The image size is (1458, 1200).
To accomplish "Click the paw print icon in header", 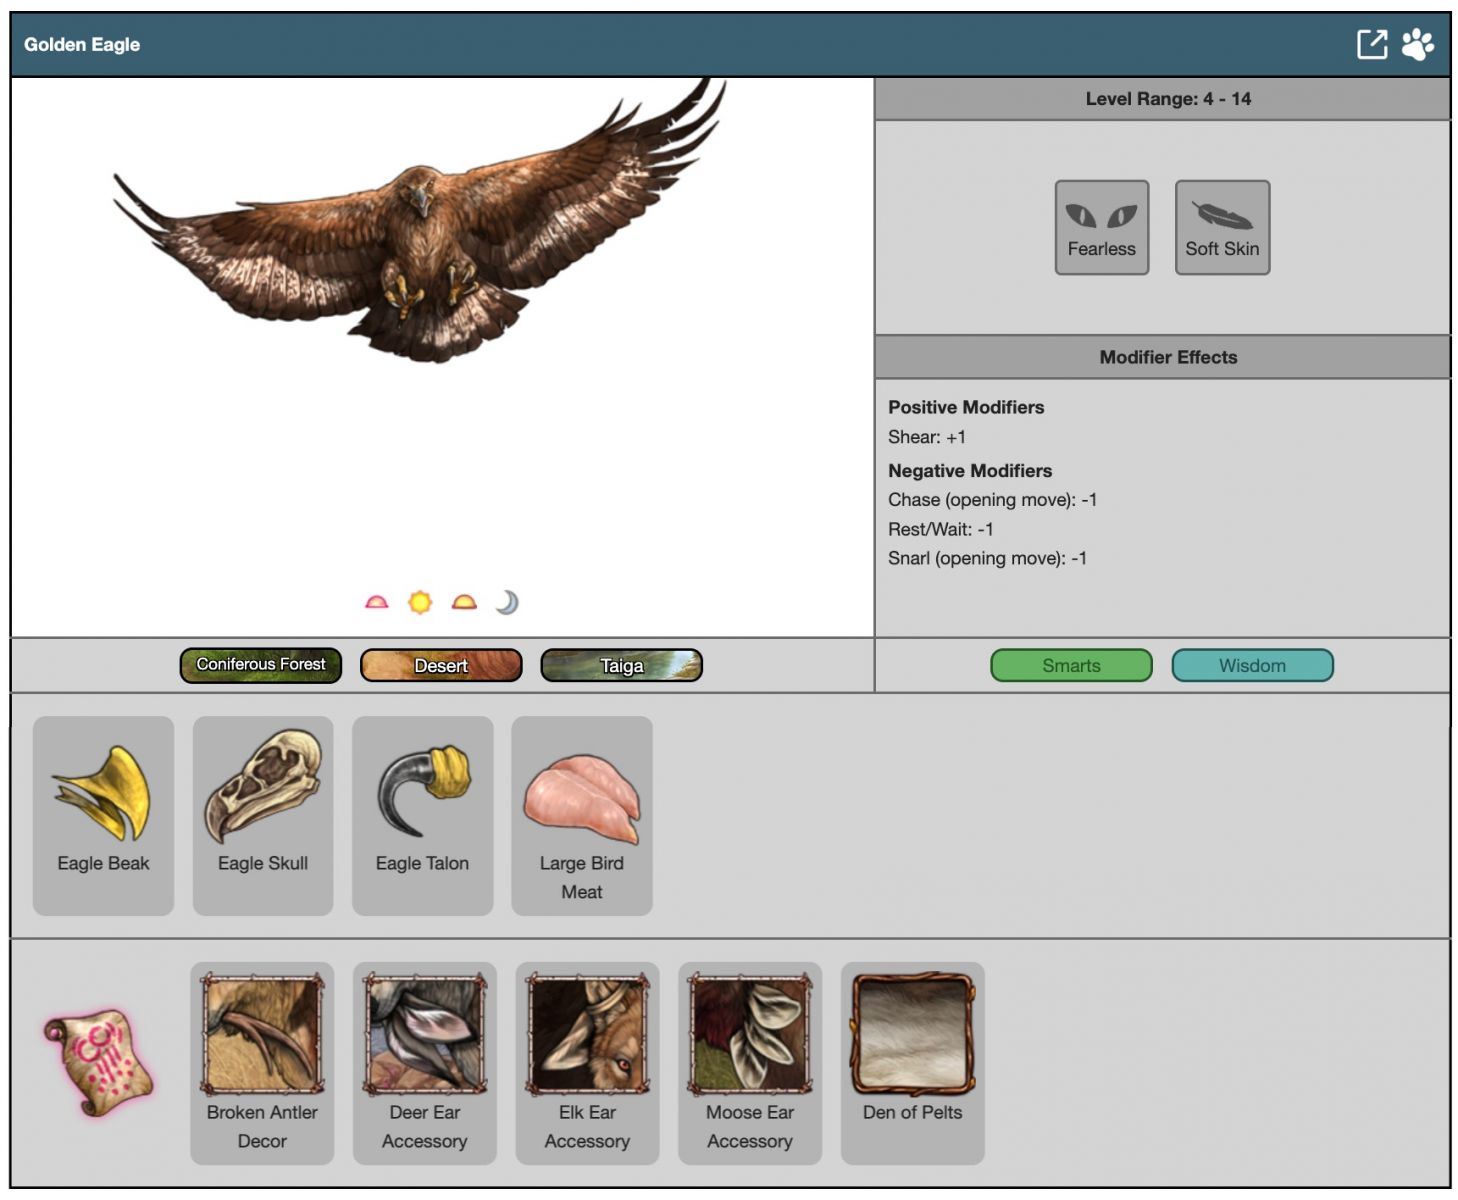I will point(1417,44).
